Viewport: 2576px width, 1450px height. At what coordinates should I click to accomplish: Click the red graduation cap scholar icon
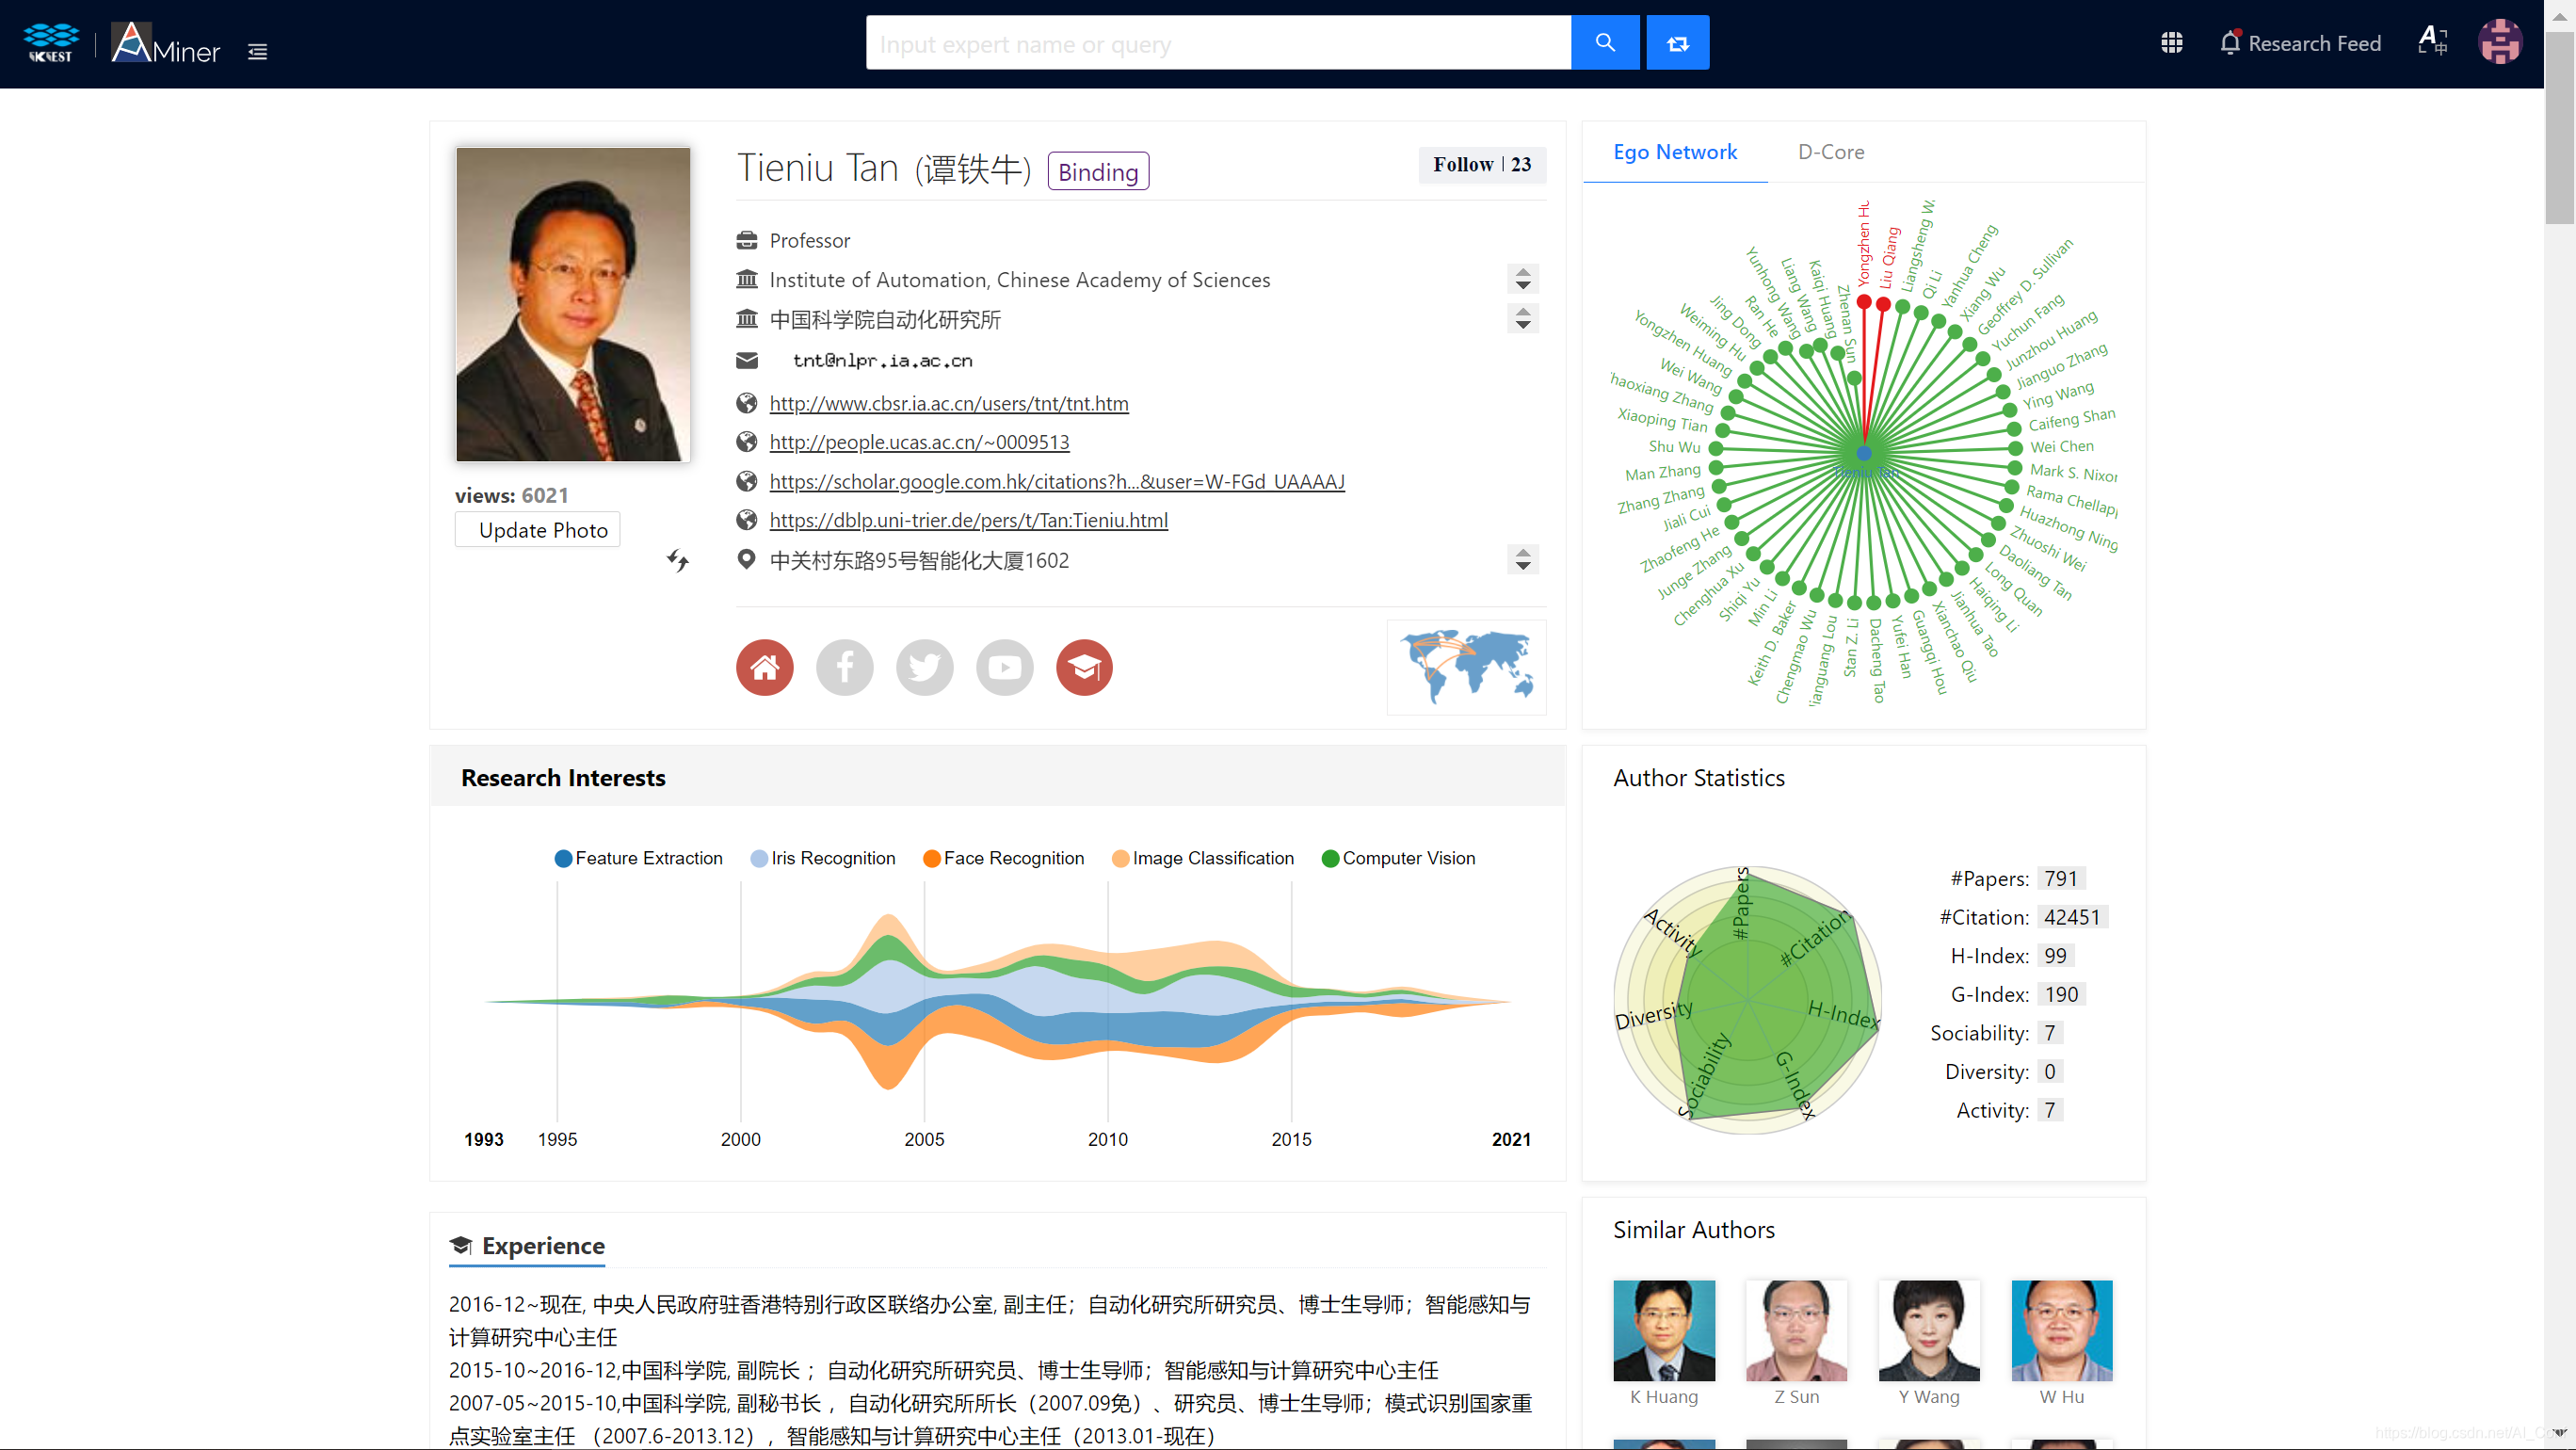(1084, 667)
